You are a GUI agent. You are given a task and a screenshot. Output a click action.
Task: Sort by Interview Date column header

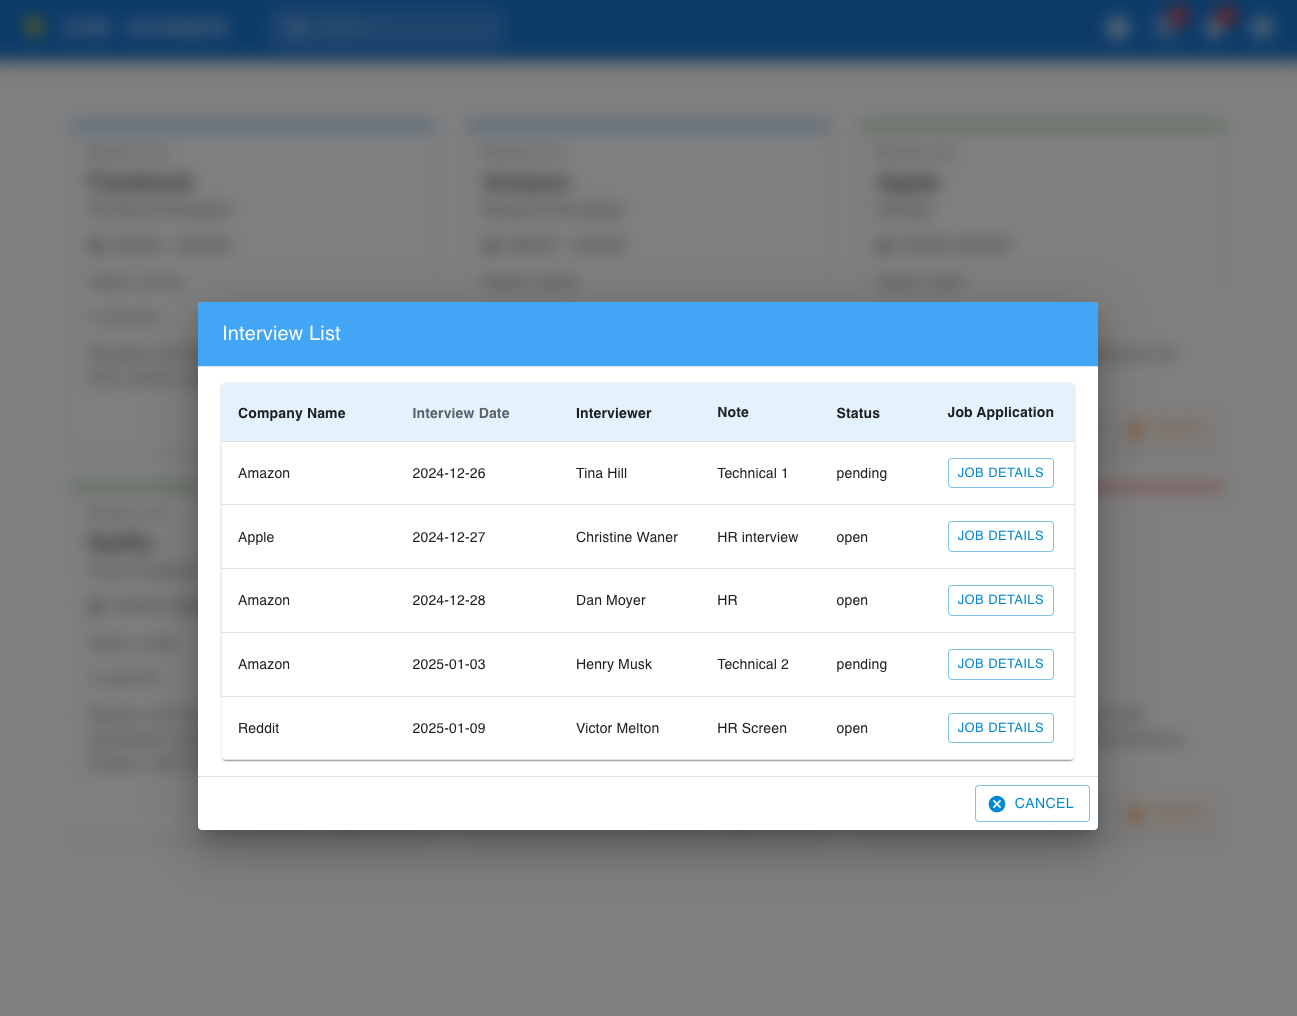pyautogui.click(x=461, y=413)
